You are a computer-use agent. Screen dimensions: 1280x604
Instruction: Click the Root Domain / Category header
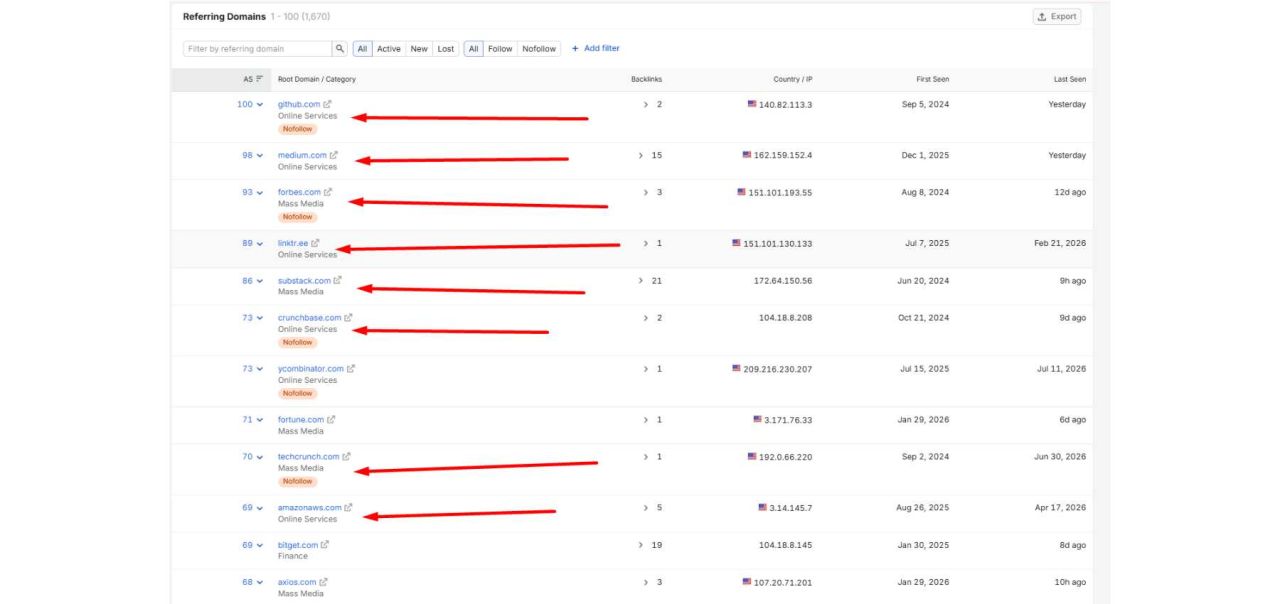point(317,79)
